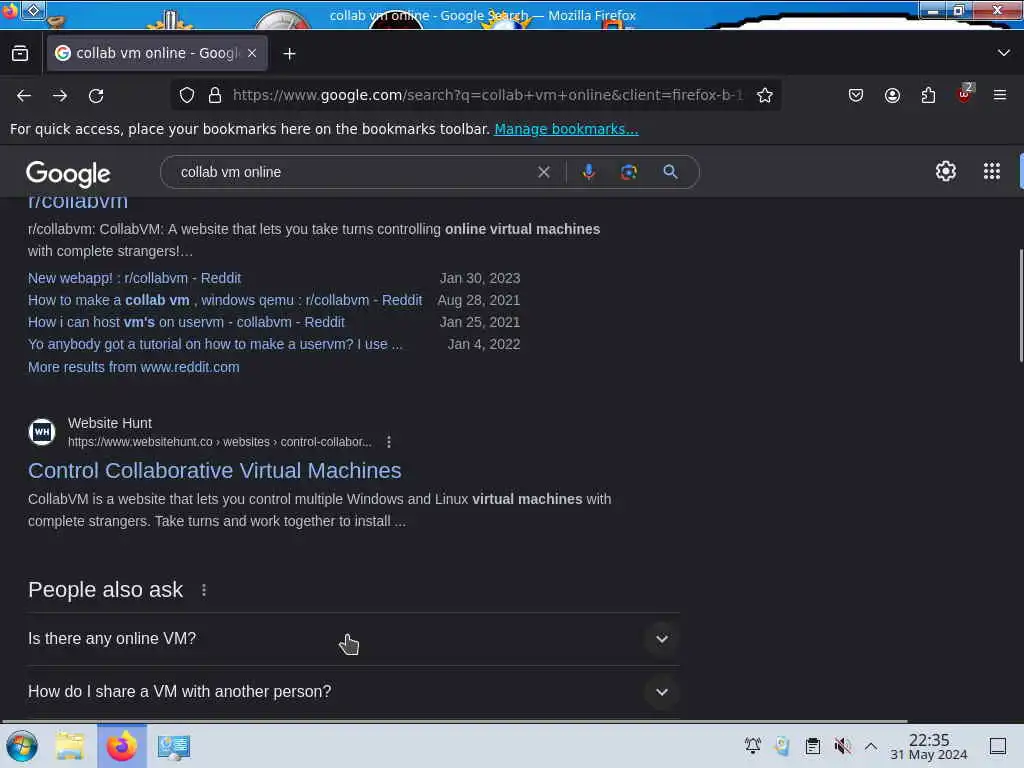Open r/collabvm result title
Image resolution: width=1024 pixels, height=768 pixels.
point(78,202)
